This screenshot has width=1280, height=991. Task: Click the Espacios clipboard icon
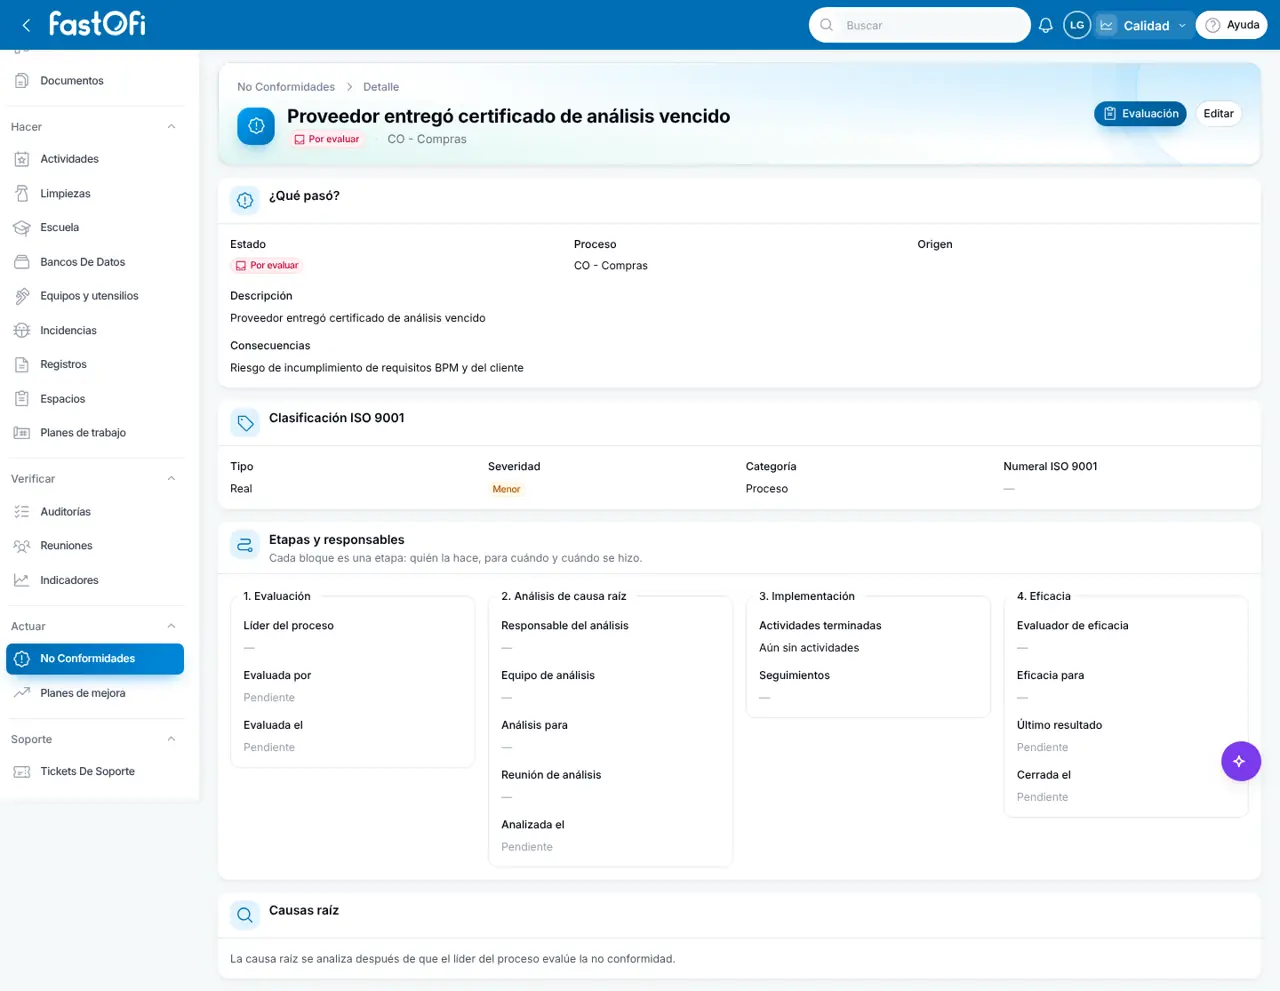(x=22, y=399)
